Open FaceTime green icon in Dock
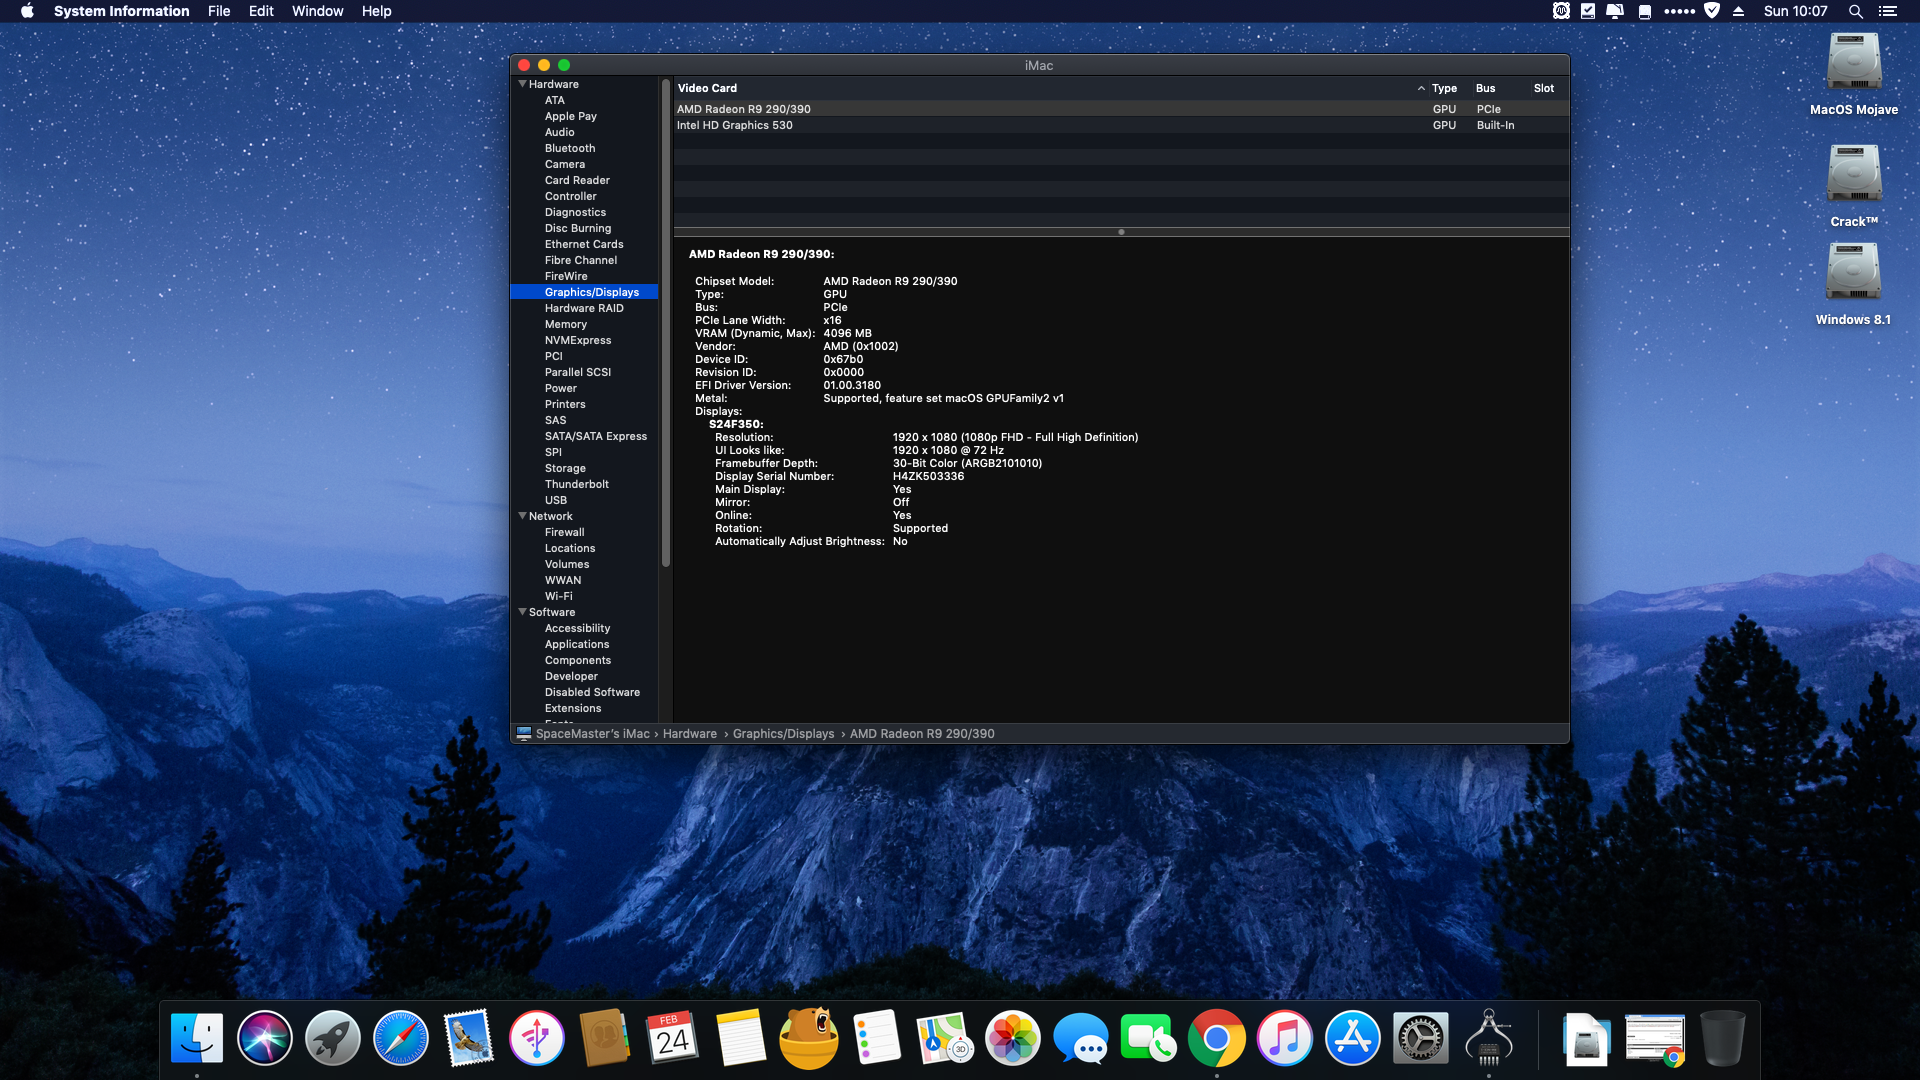The width and height of the screenshot is (1920, 1080). coord(1149,1038)
